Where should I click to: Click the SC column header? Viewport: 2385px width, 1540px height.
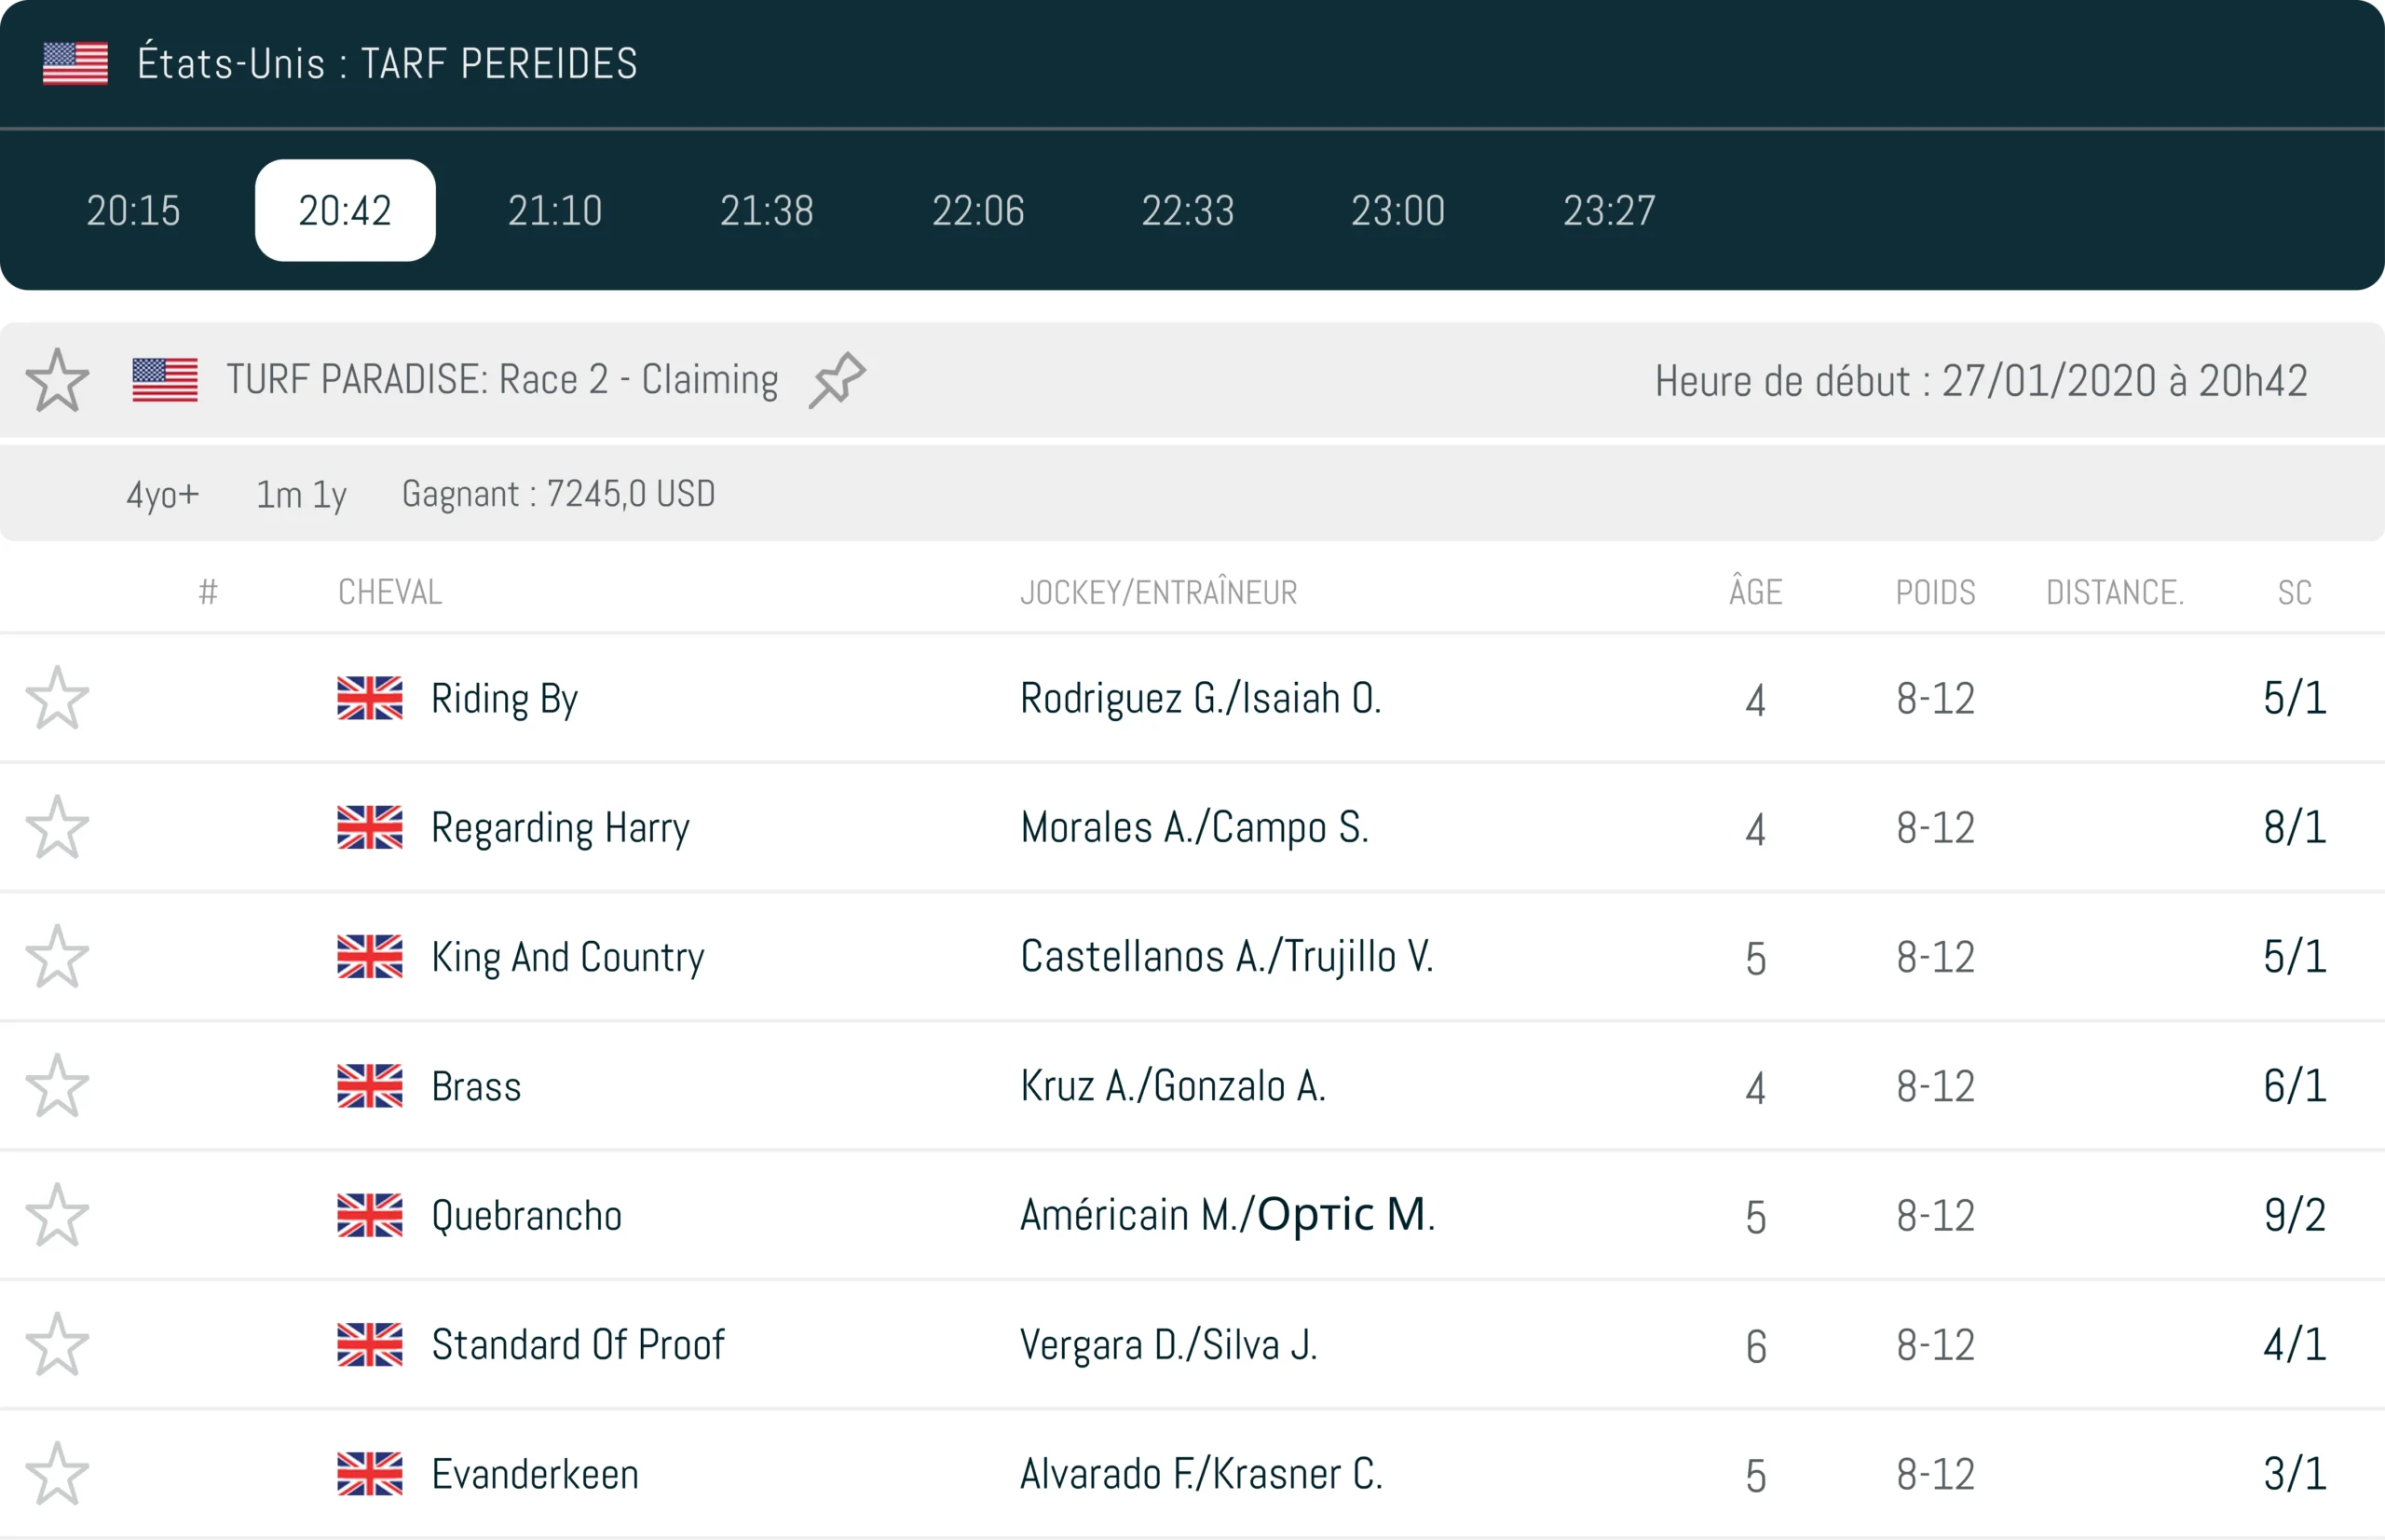tap(2294, 593)
